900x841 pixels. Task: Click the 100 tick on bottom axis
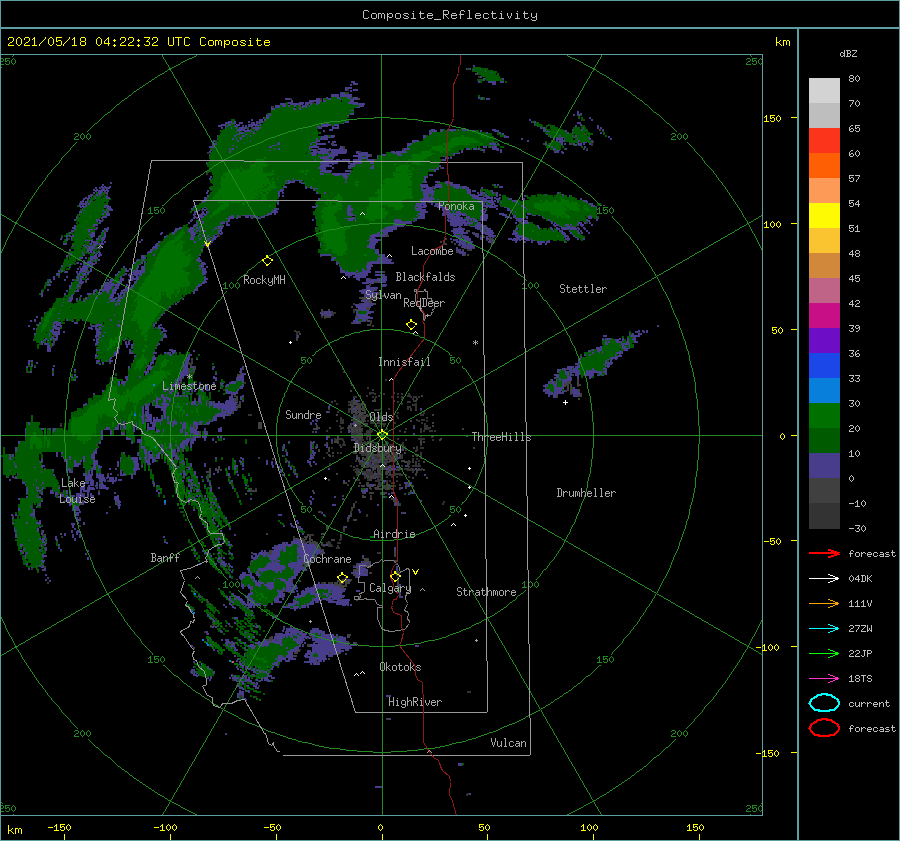[589, 828]
